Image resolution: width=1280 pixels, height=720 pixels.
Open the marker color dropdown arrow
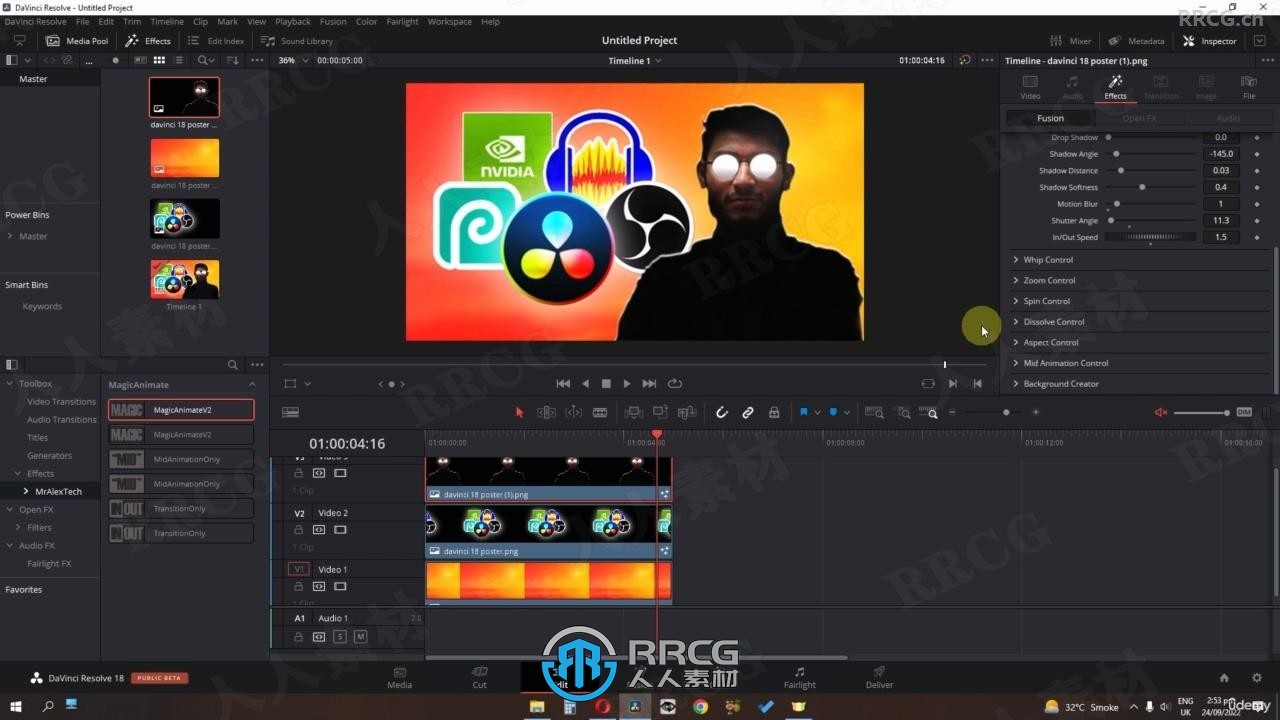[847, 412]
